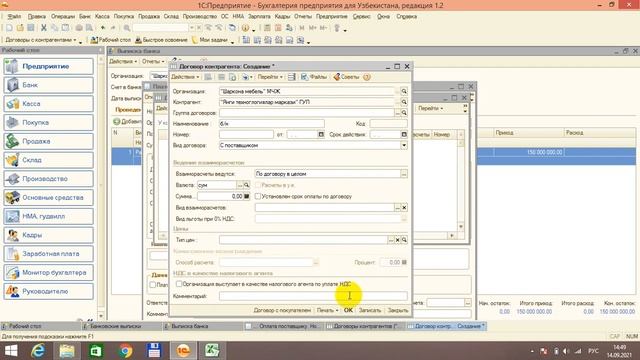This screenshot has width=640, height=360.
Task: Click Записать button in contract dialog
Action: (x=370, y=310)
